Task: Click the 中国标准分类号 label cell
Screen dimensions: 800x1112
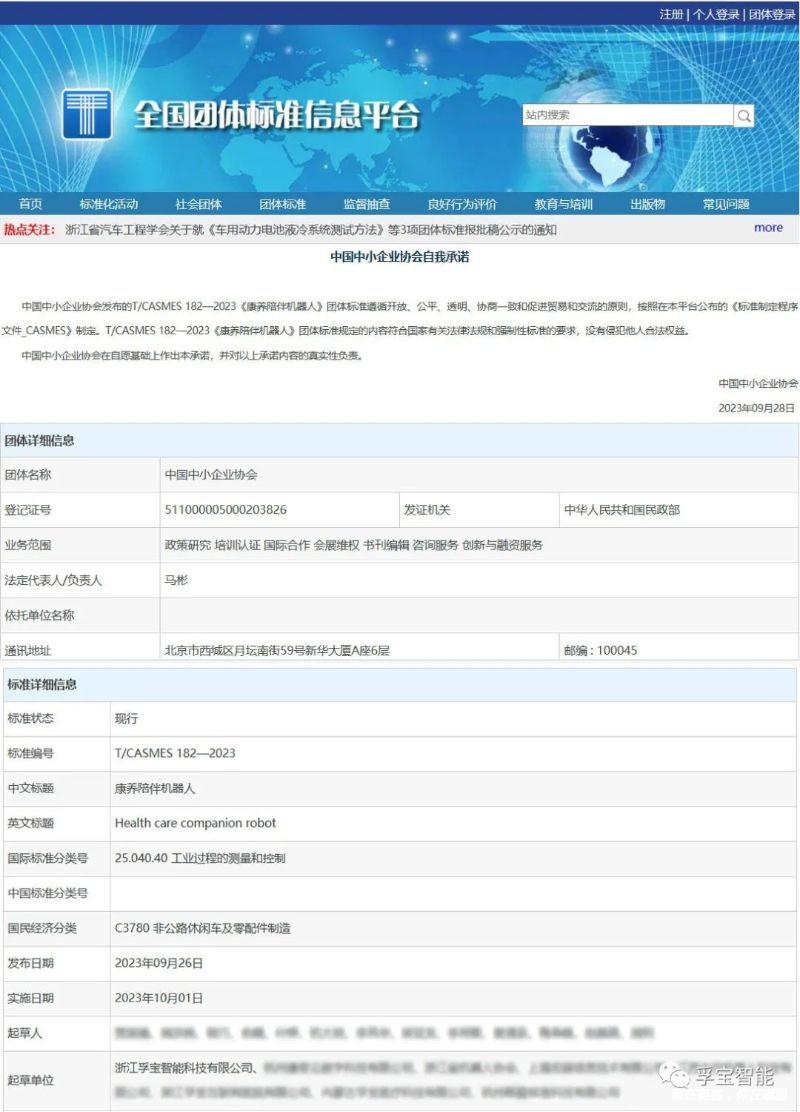Action: (57, 893)
